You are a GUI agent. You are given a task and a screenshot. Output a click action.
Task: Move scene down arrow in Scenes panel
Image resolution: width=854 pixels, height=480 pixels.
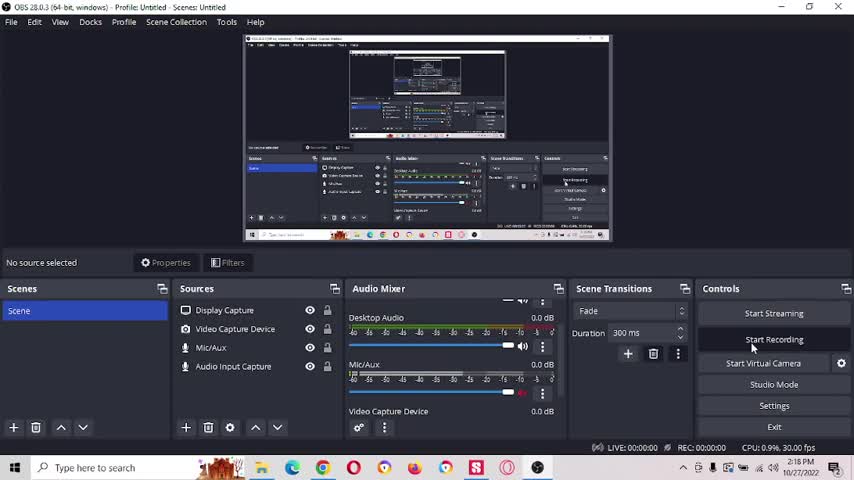coord(83,428)
